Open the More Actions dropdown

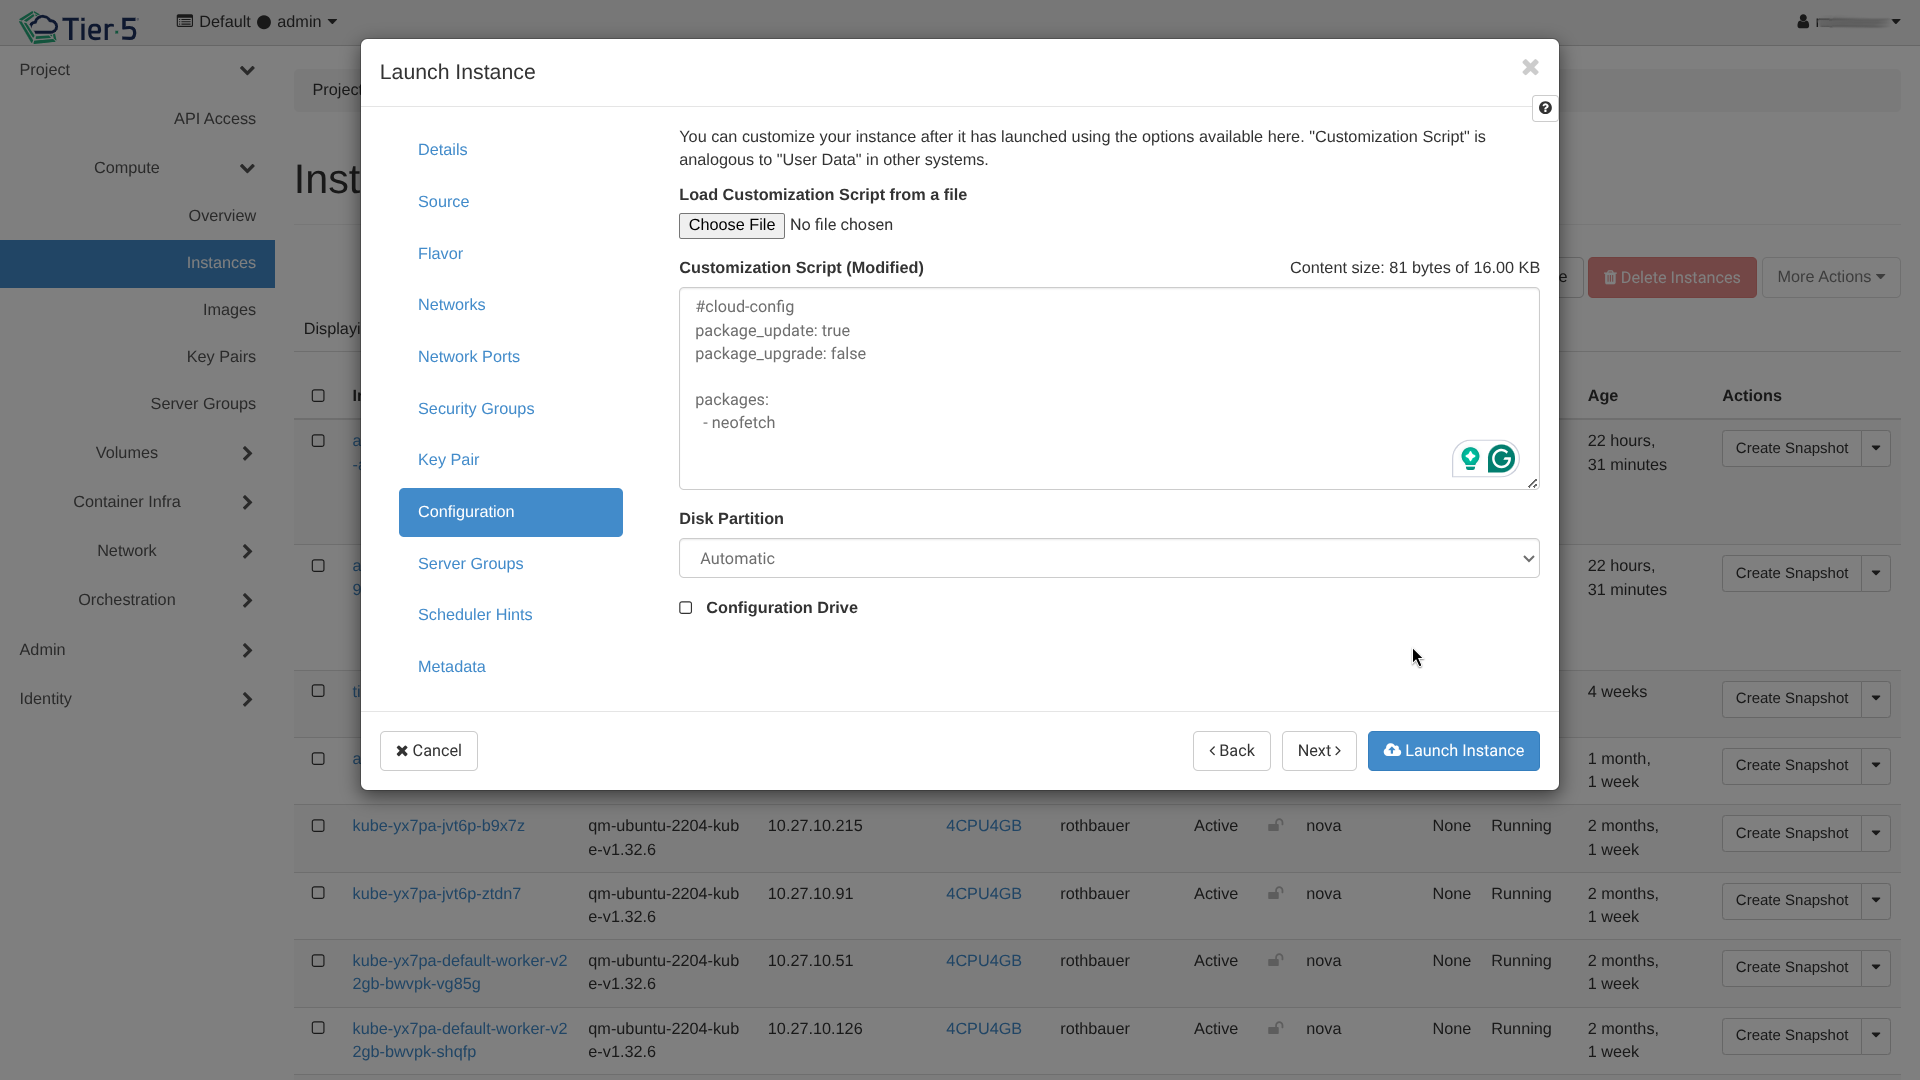coord(1830,277)
